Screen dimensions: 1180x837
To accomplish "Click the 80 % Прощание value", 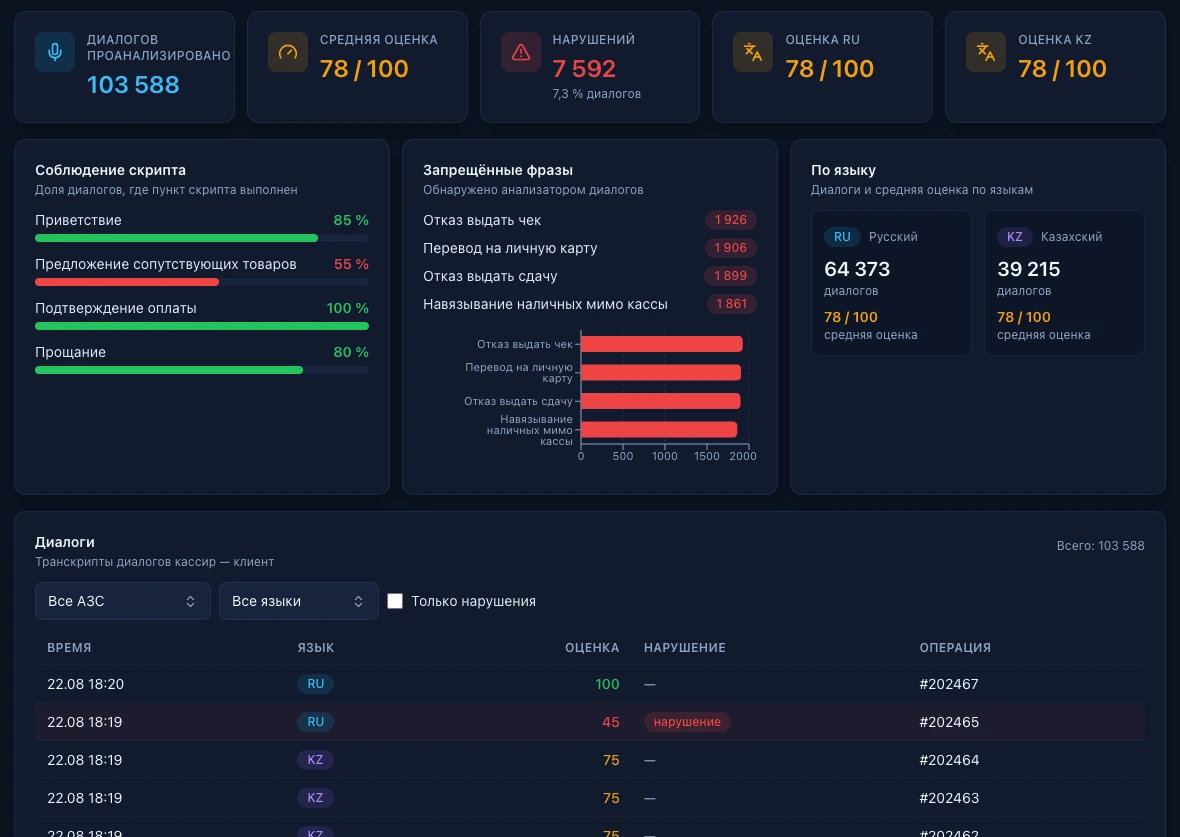I will point(351,352).
